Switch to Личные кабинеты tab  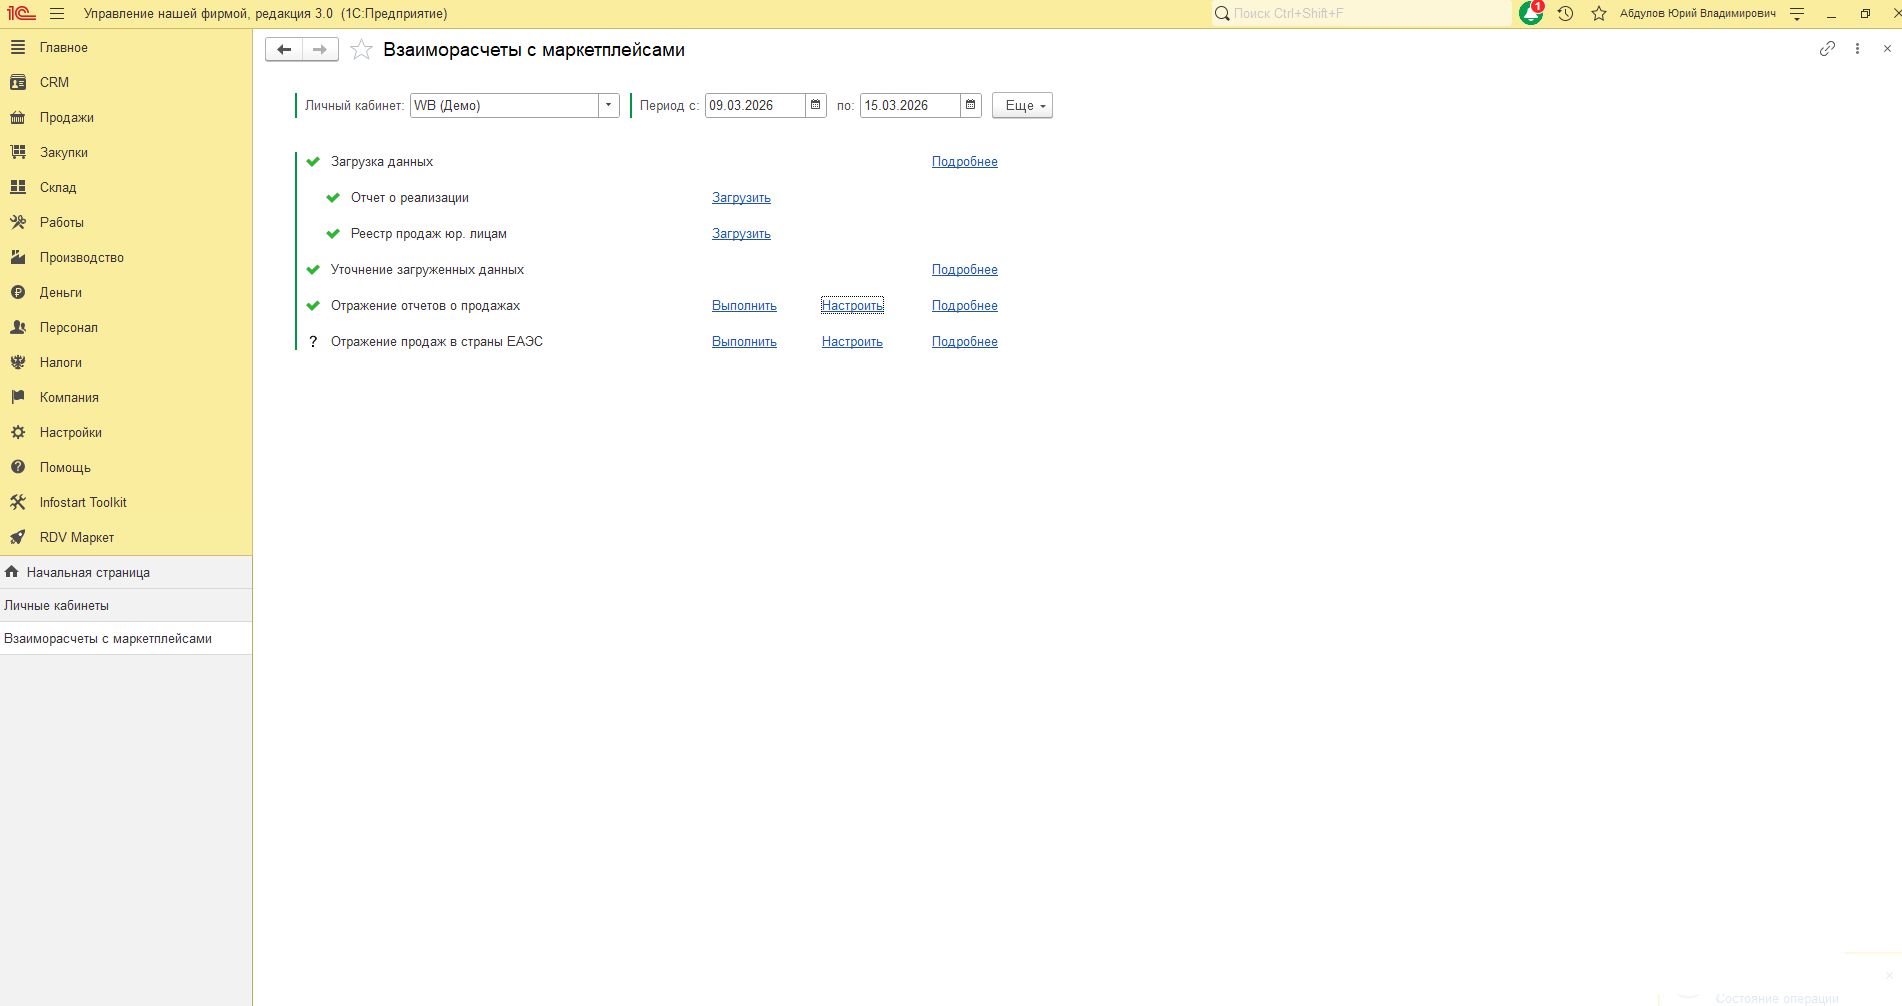click(x=126, y=606)
